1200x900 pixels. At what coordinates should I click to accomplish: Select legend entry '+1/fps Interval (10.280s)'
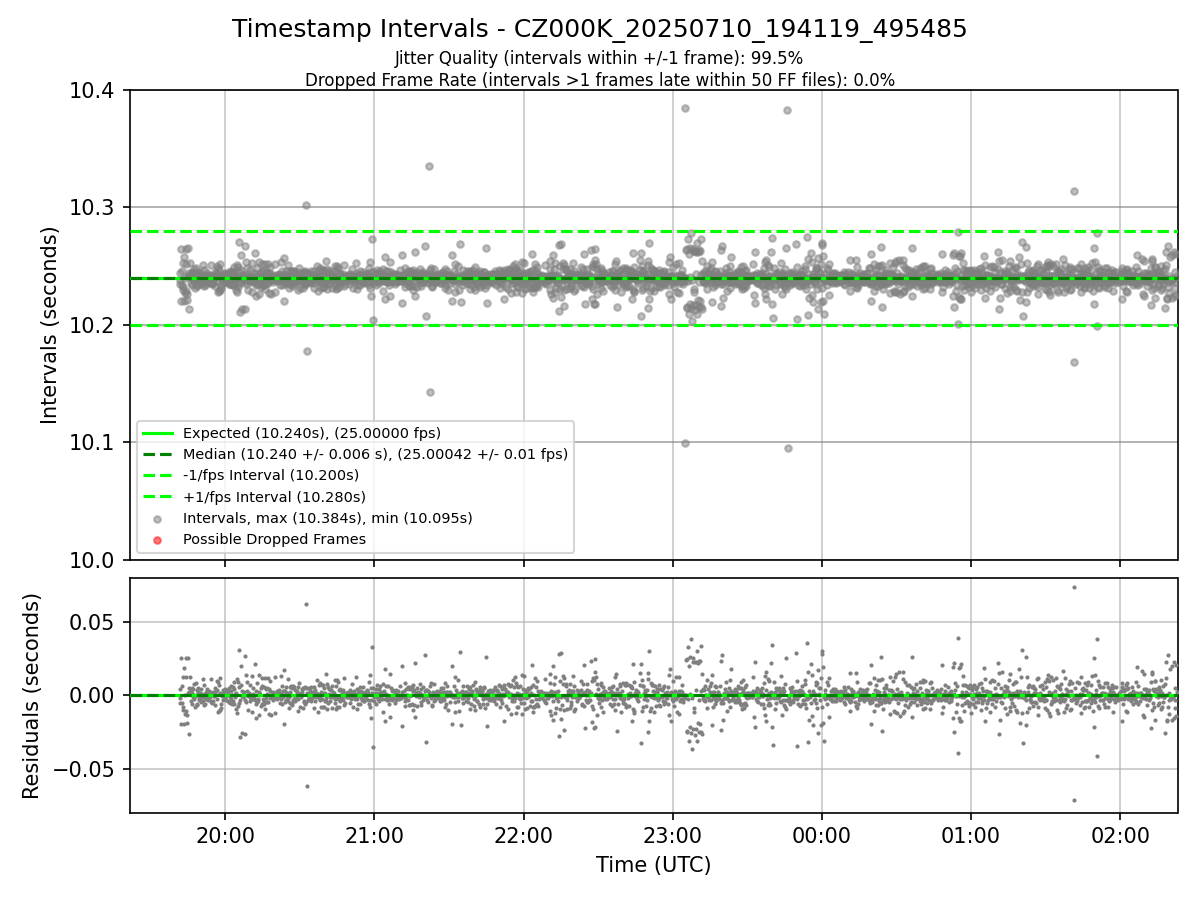pos(274,496)
